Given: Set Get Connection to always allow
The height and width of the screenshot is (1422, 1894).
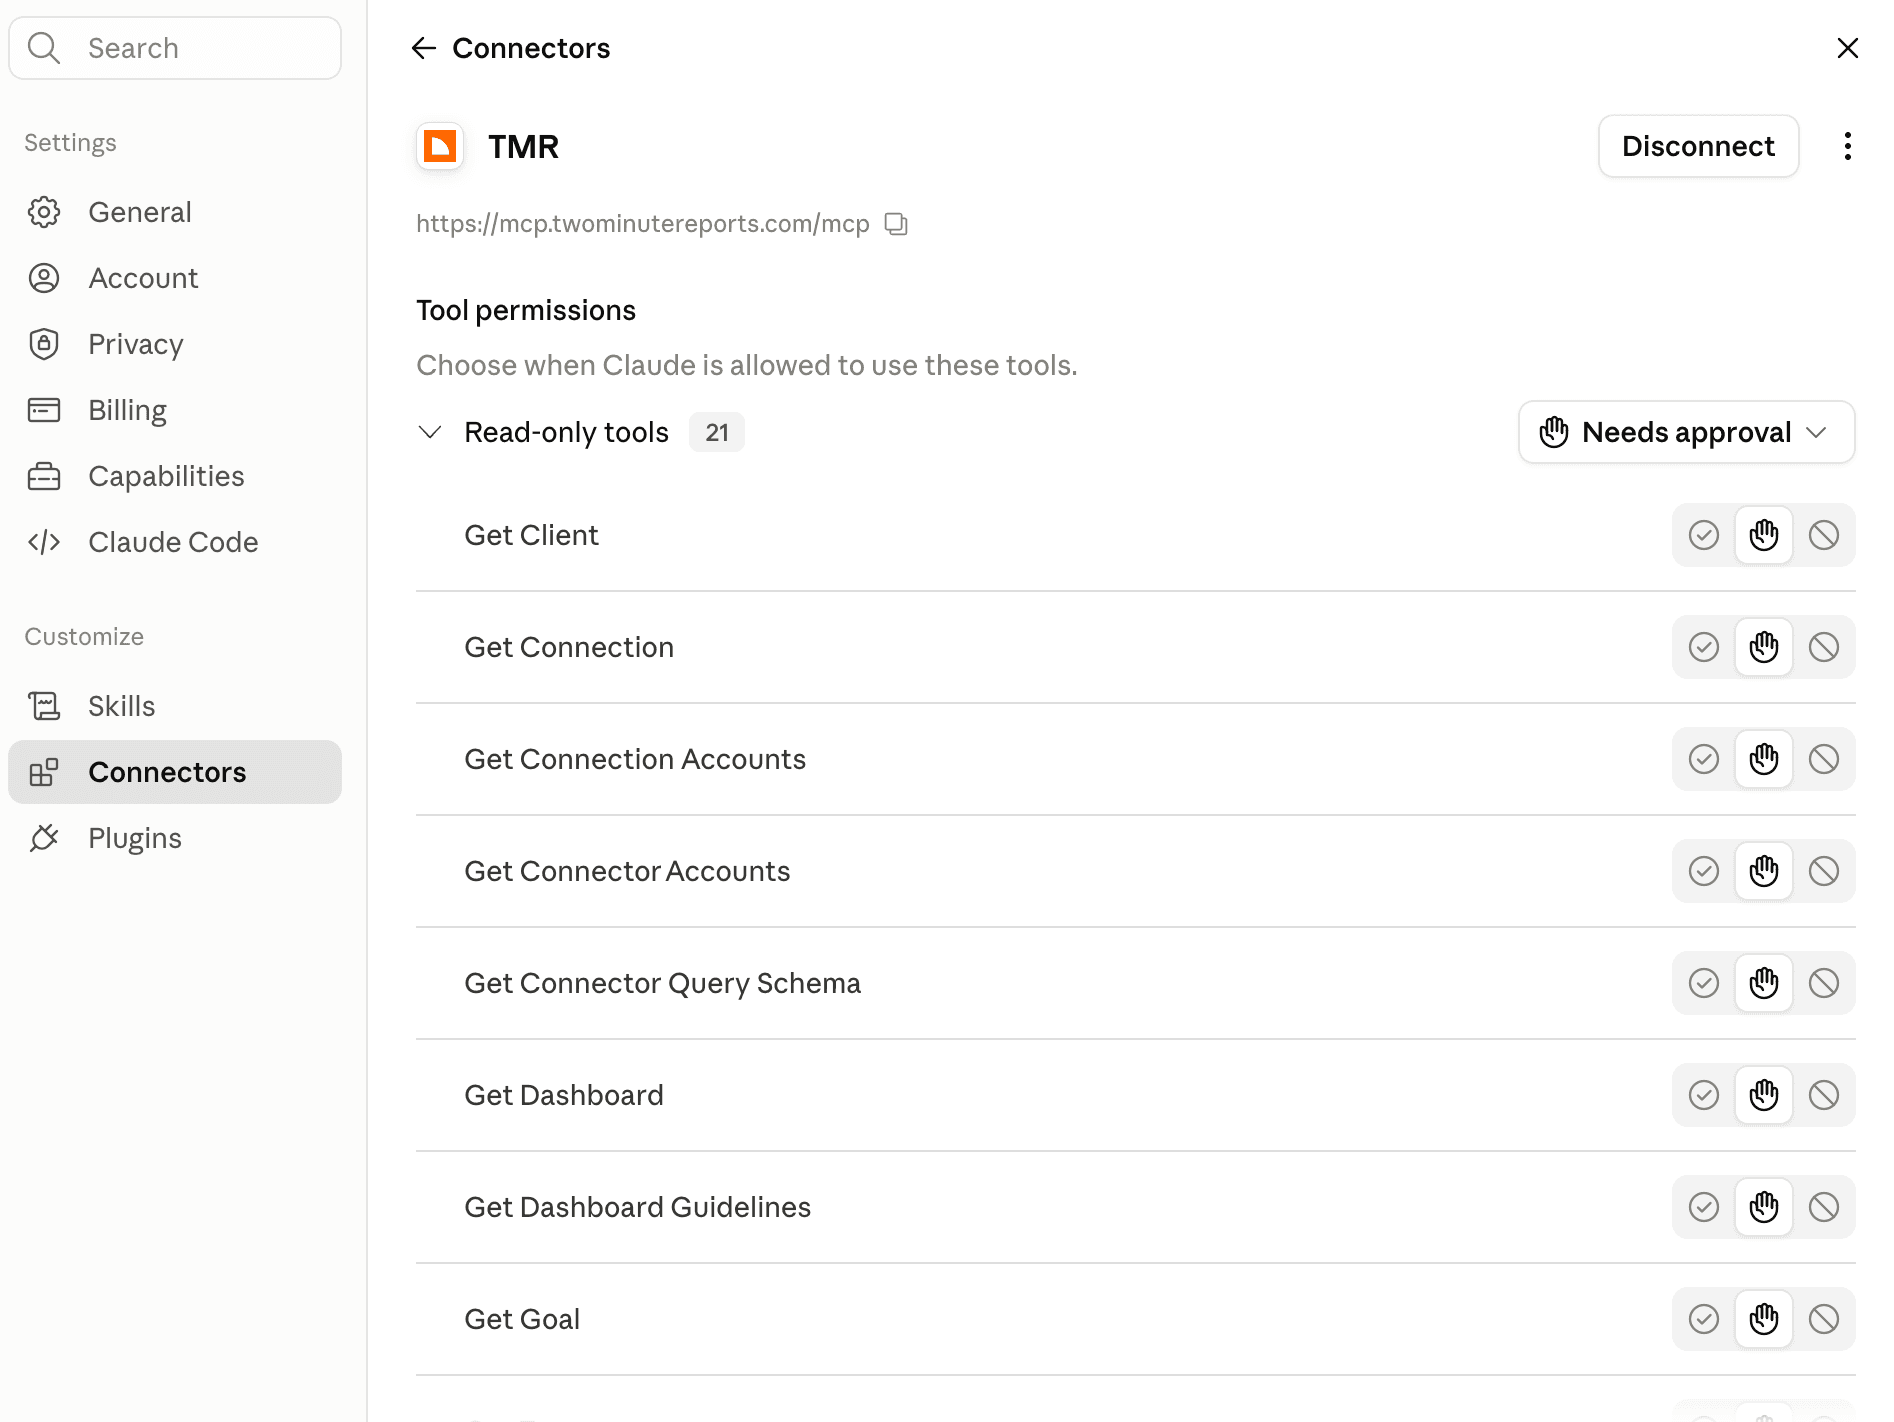Looking at the screenshot, I should [x=1703, y=647].
